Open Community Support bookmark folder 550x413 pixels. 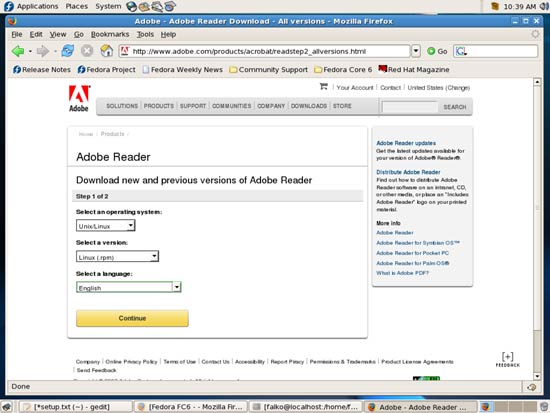click(x=268, y=69)
